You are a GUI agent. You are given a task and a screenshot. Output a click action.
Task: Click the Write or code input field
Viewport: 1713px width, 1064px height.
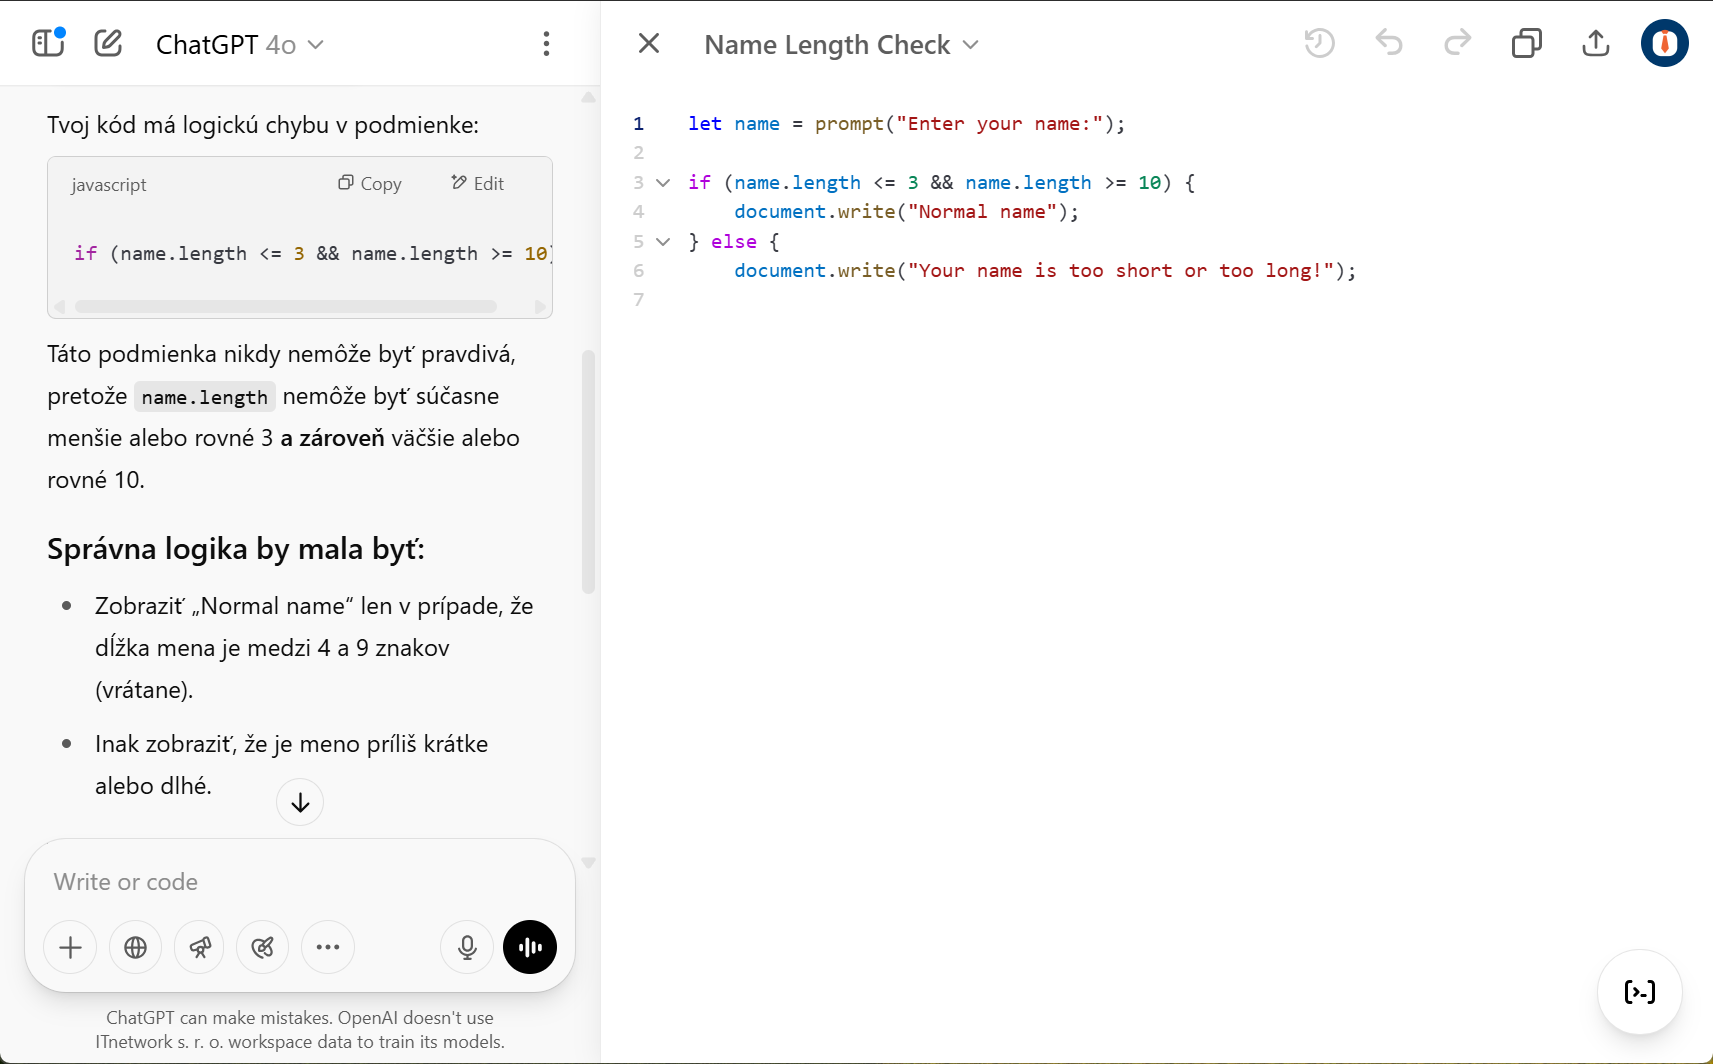[300, 882]
